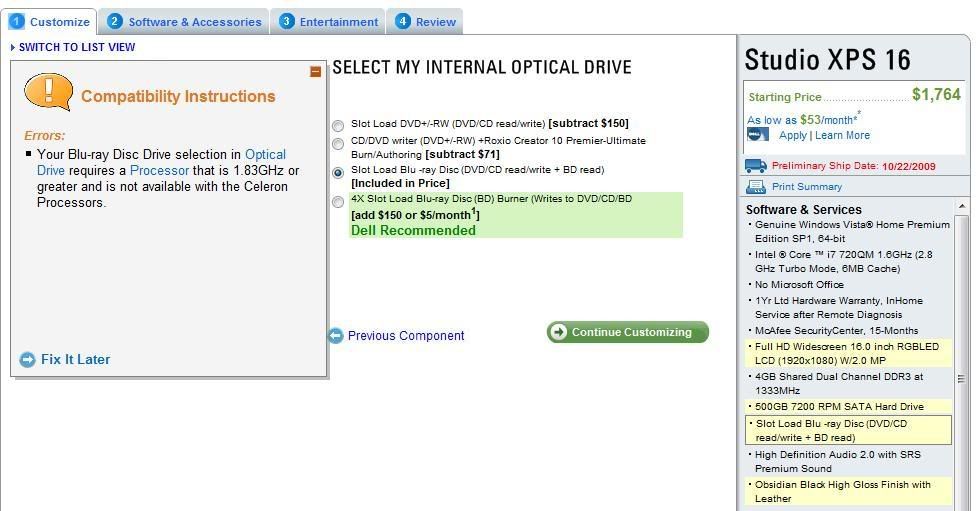Choose the 4X Blu-ray Disc Burner option
This screenshot has height=511, width=979.
tap(338, 202)
